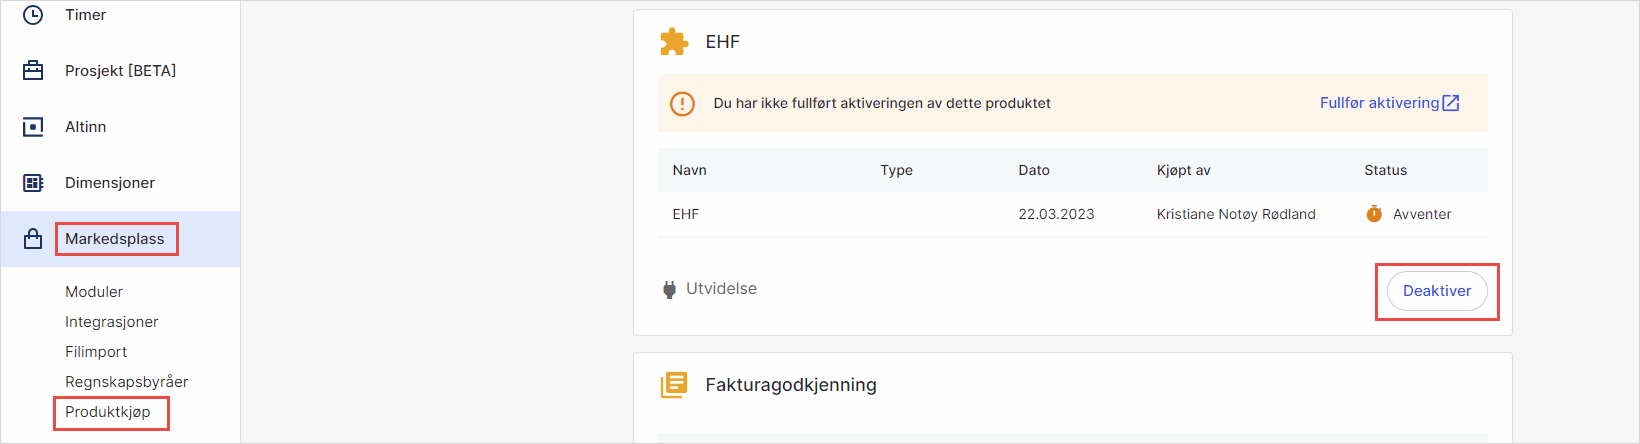Click the Fakturagodkjenning document icon

(674, 385)
